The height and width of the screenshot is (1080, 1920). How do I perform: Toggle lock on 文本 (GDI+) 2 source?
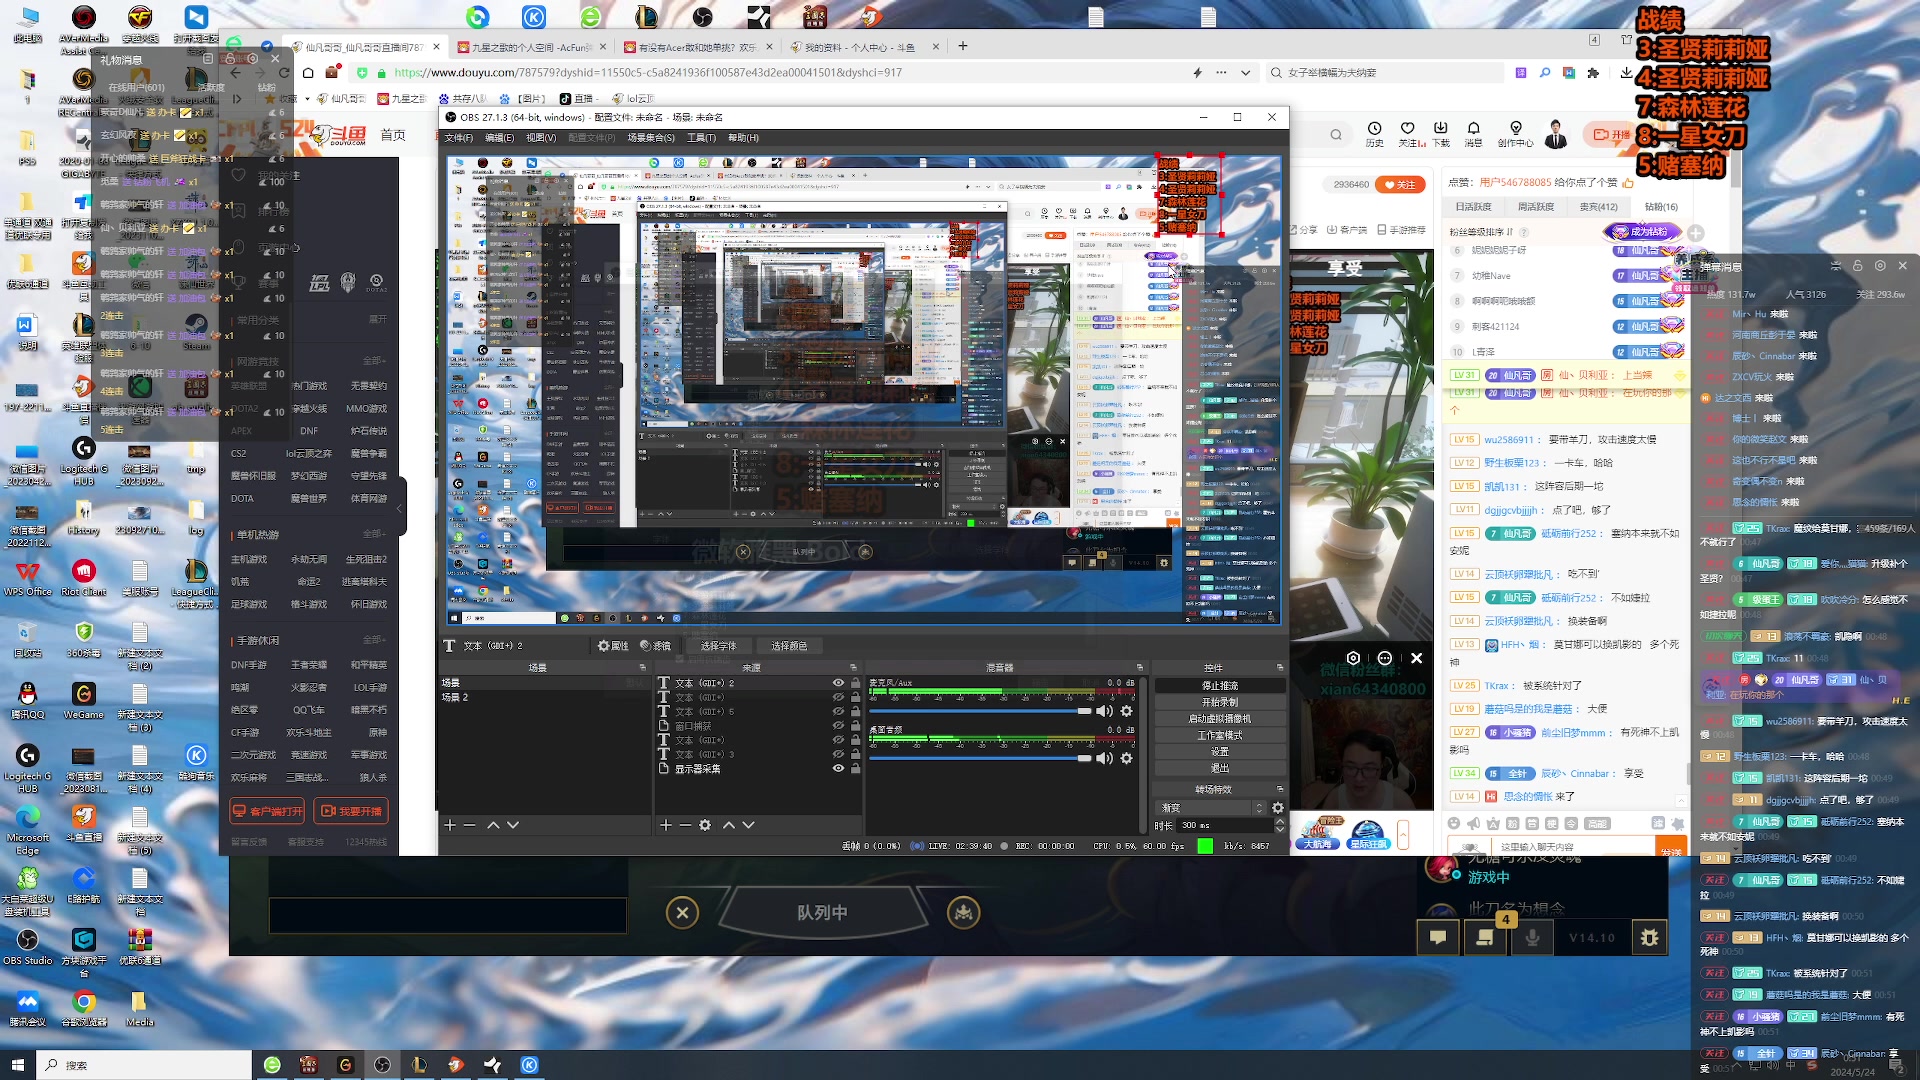click(x=855, y=683)
